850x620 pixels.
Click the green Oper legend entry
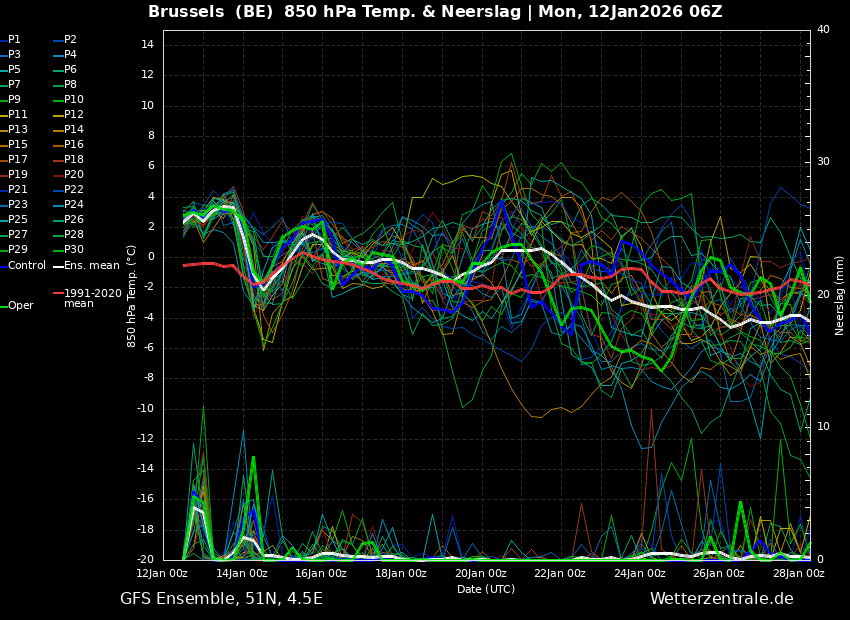[17, 306]
